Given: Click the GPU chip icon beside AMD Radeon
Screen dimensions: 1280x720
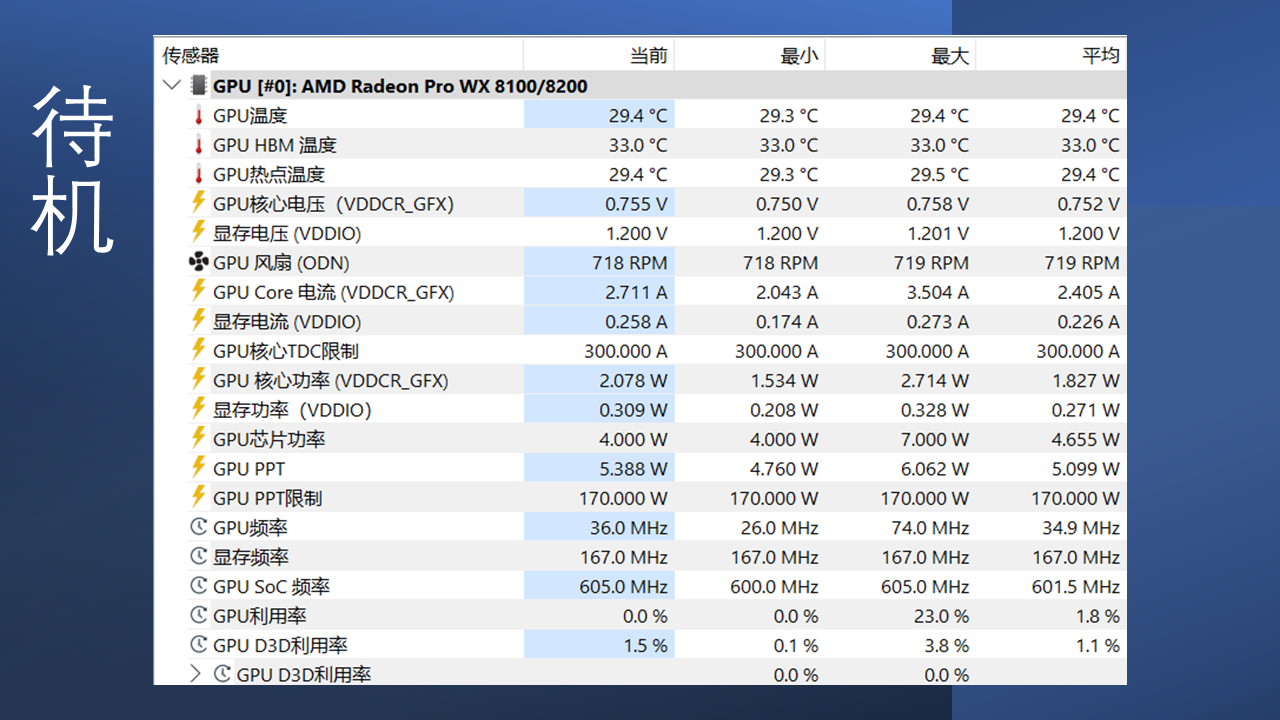Looking at the screenshot, I should [199, 86].
